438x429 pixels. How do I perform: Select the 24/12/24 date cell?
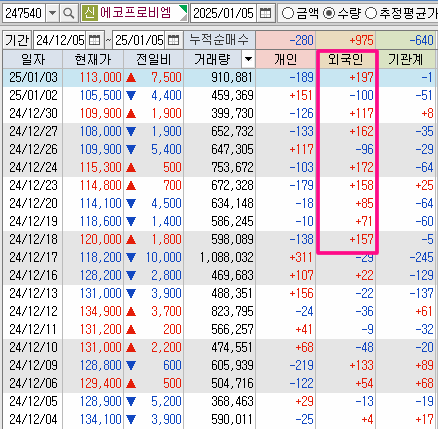click(33, 167)
